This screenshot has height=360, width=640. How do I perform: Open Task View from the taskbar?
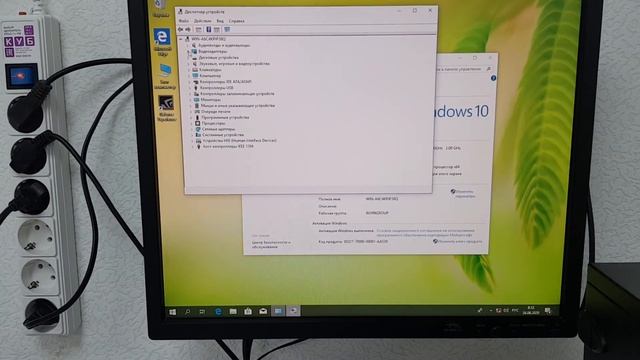pyautogui.click(x=202, y=312)
